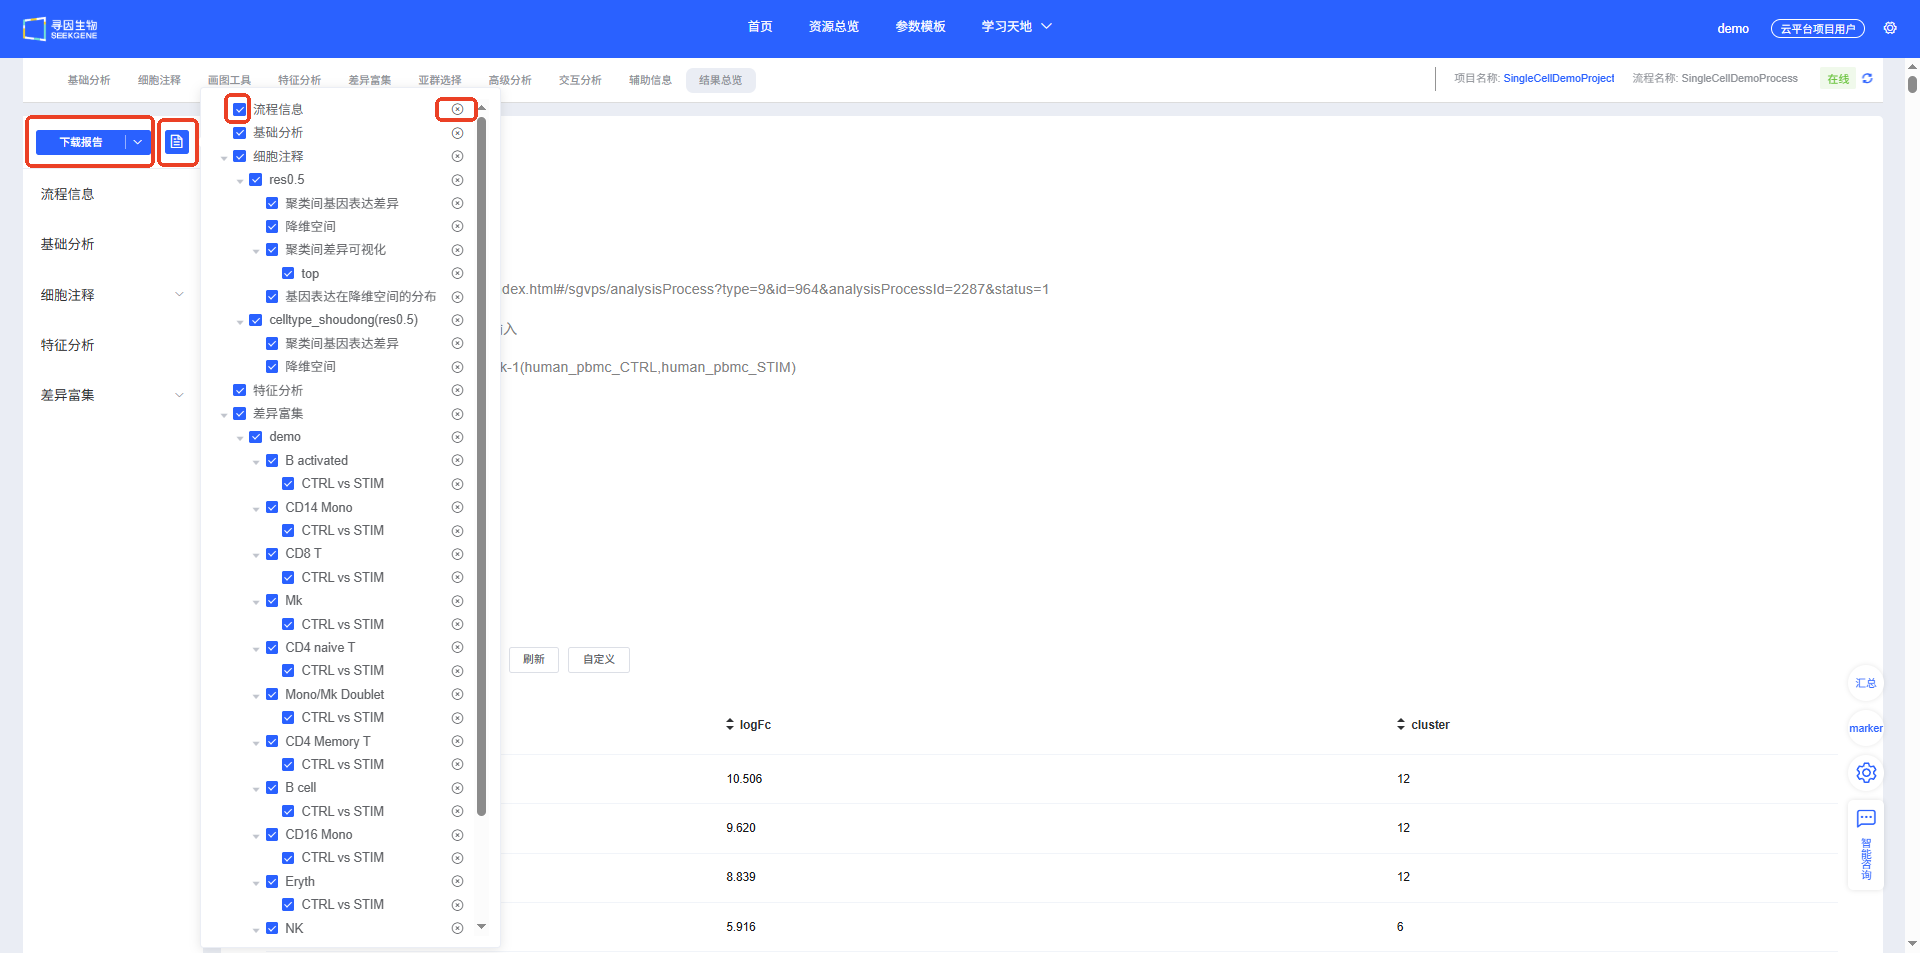Click the circled x beside B cell
This screenshot has height=953, width=1920.
point(457,788)
